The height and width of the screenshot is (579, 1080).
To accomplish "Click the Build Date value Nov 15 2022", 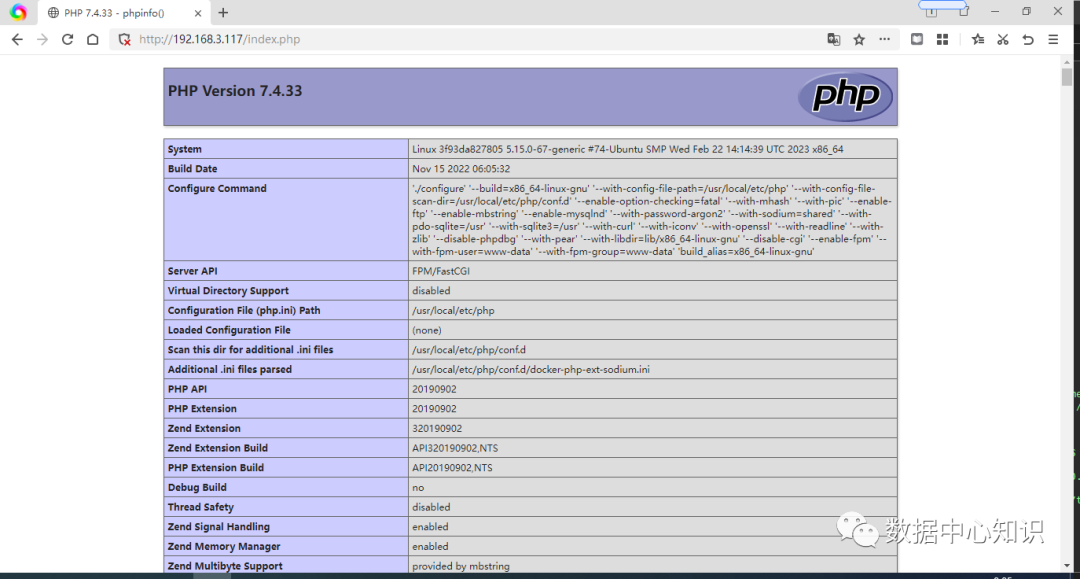I will coord(461,169).
